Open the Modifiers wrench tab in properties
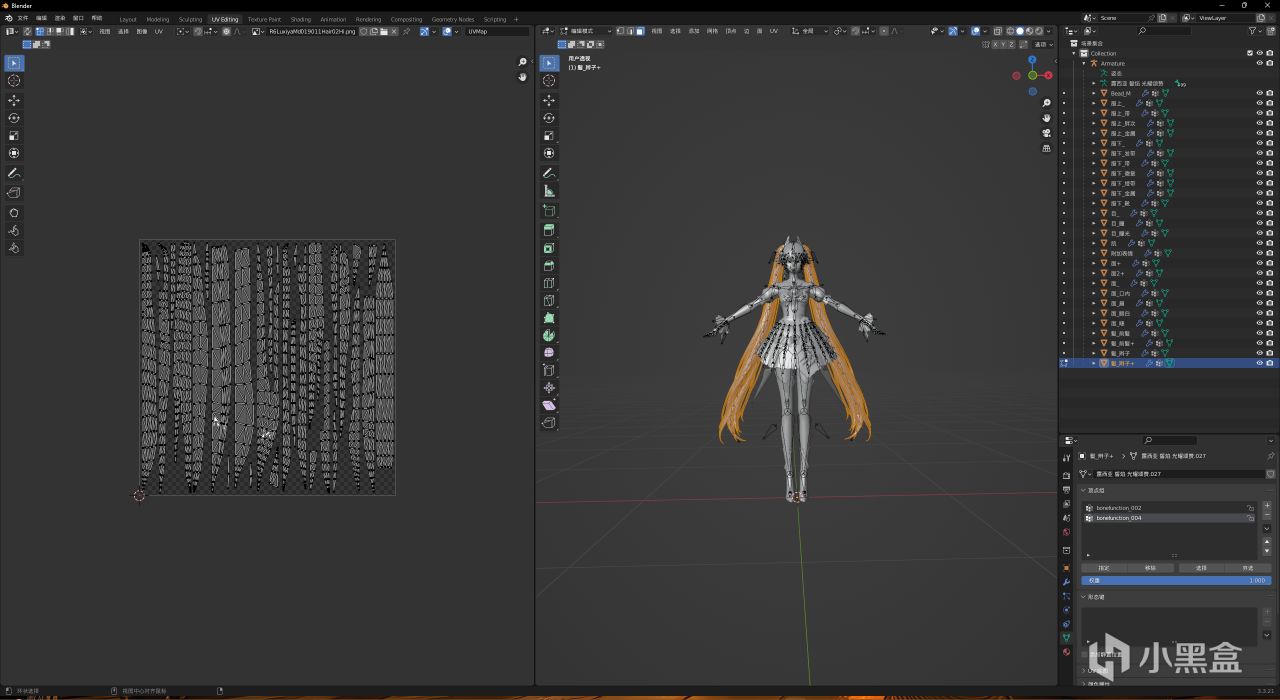Viewport: 1280px width, 700px height. [x=1066, y=581]
